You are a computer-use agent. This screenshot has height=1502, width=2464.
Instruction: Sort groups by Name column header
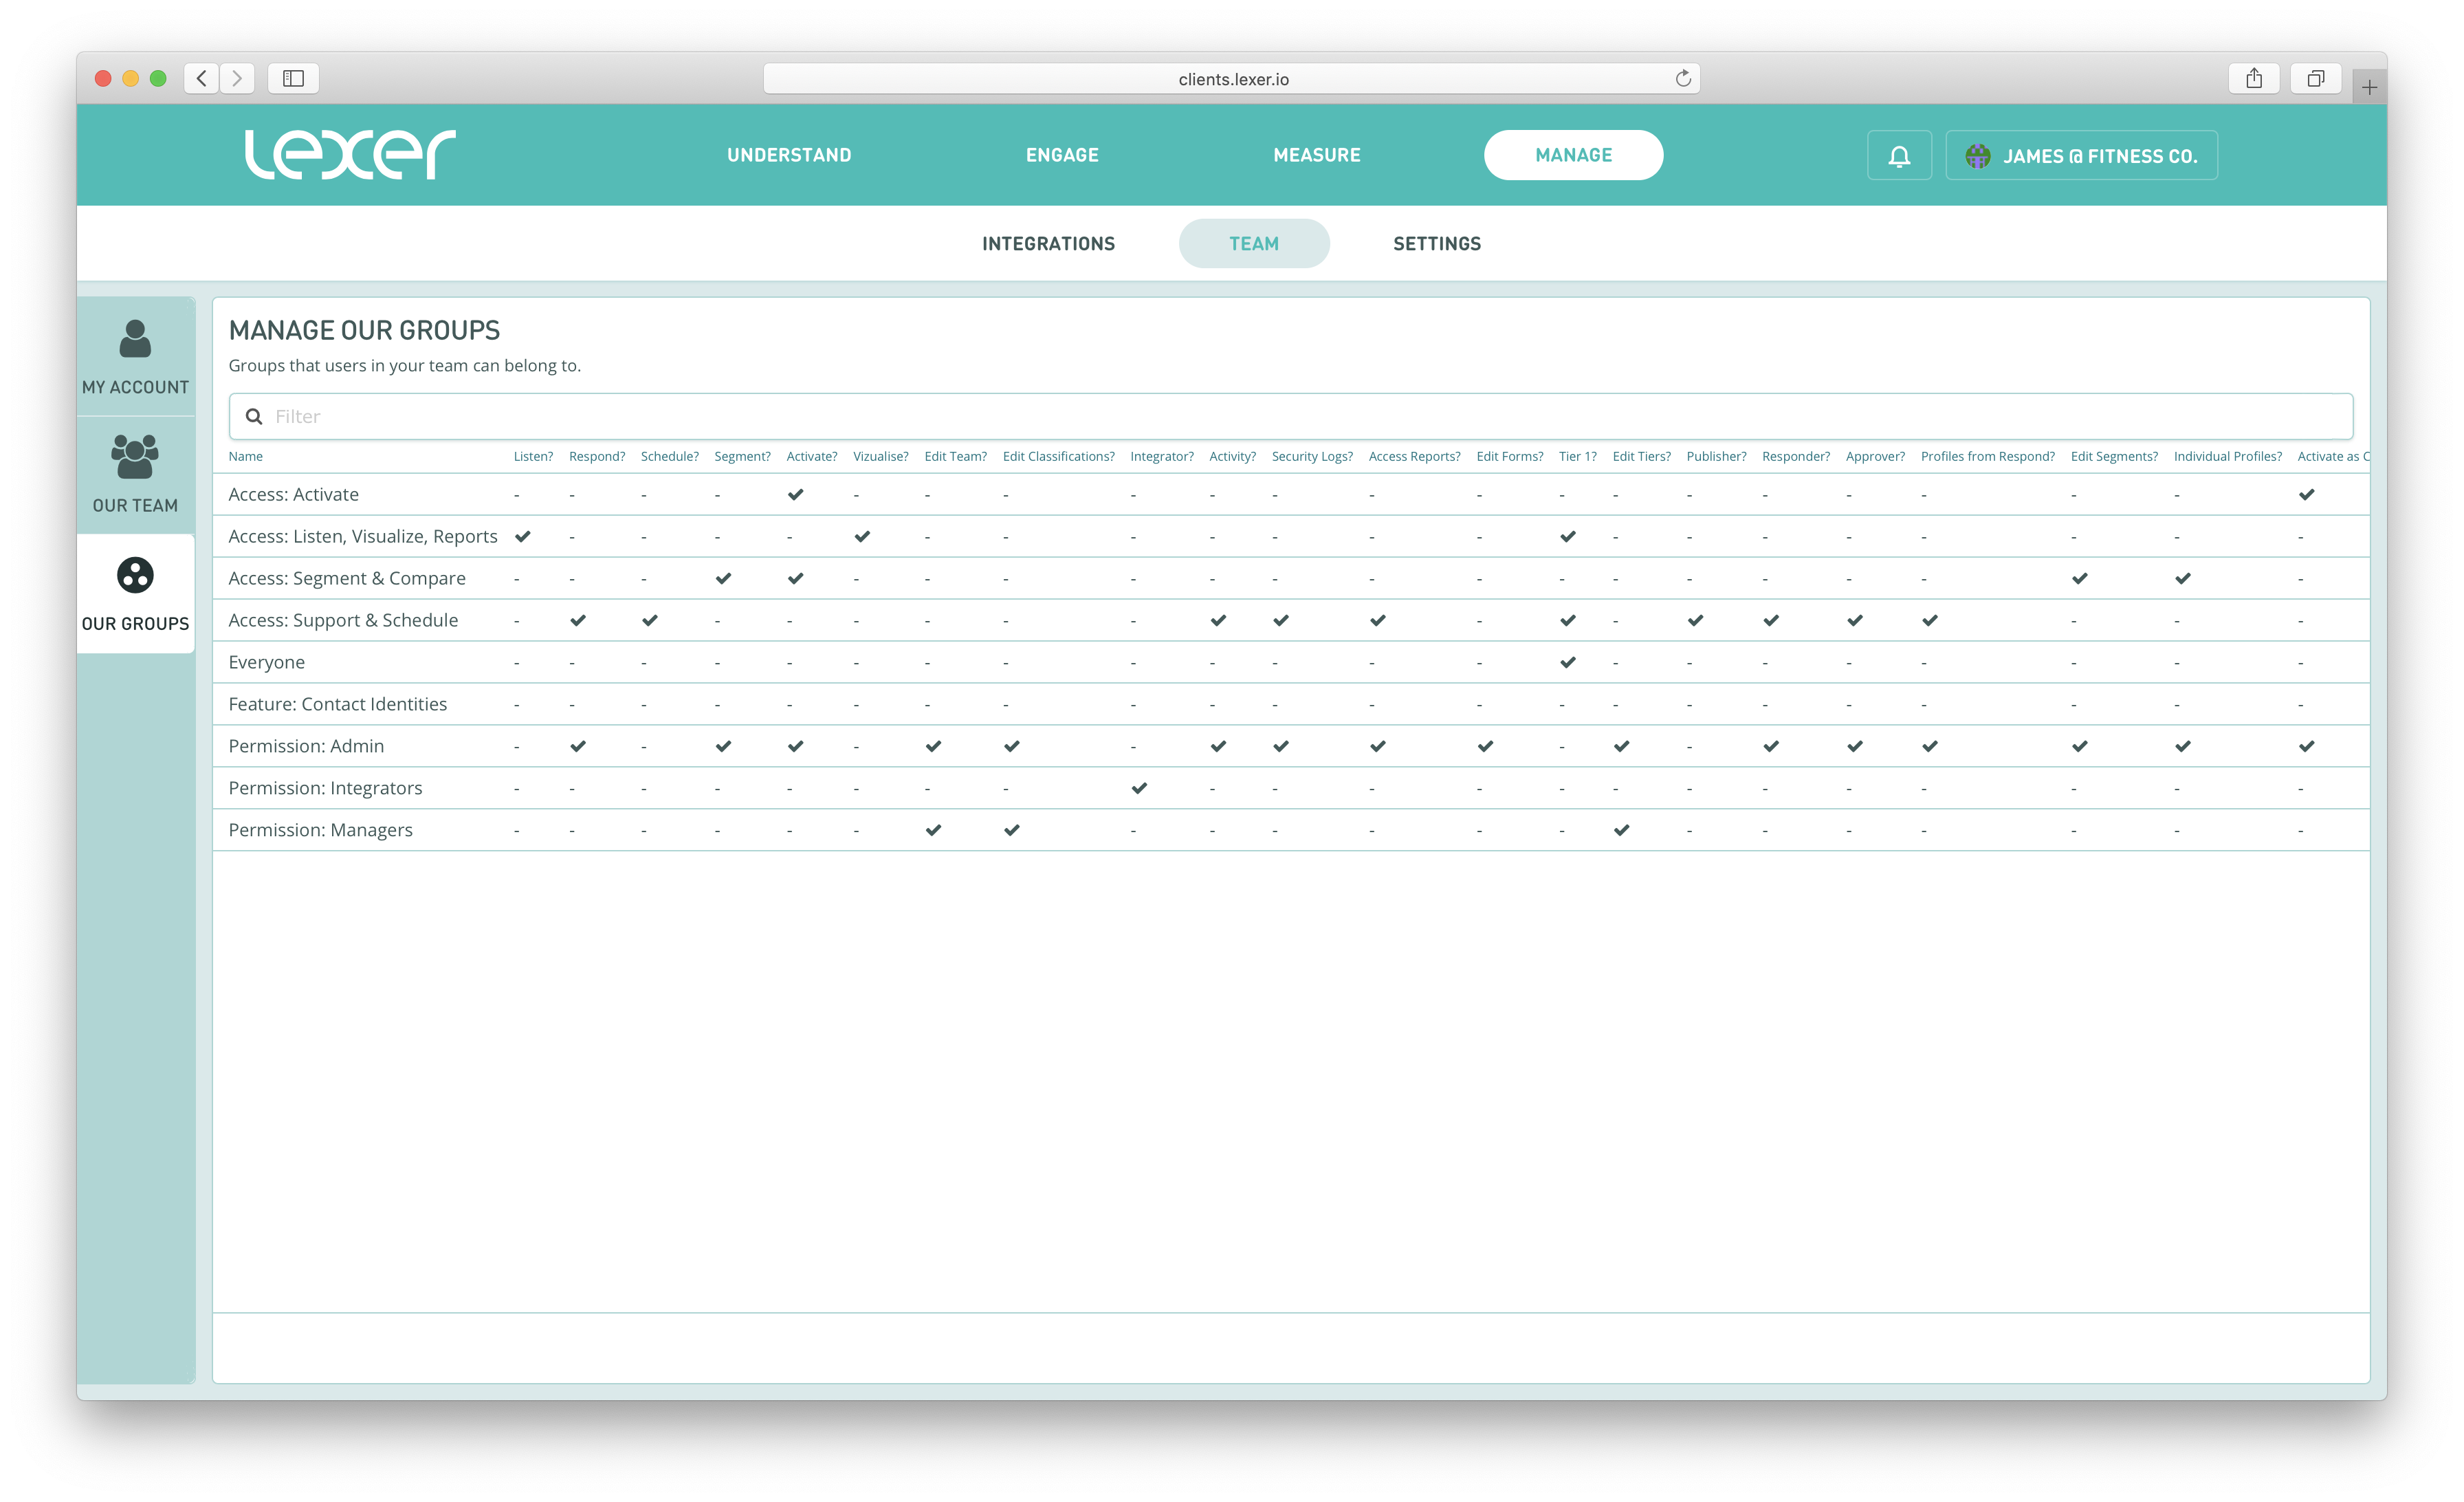pyautogui.click(x=245, y=457)
